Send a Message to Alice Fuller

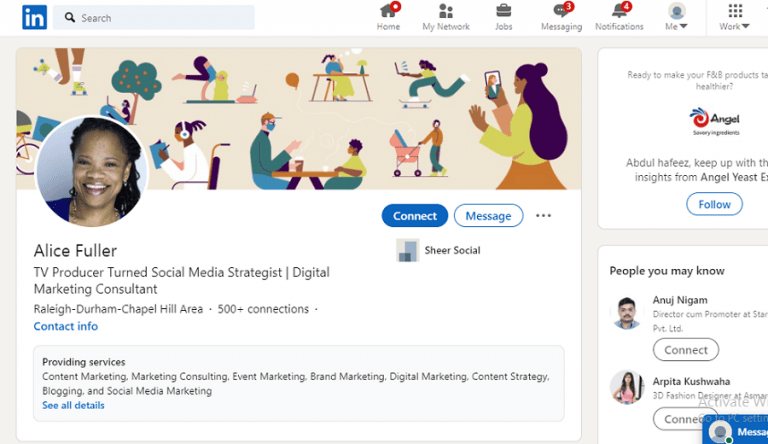[488, 215]
